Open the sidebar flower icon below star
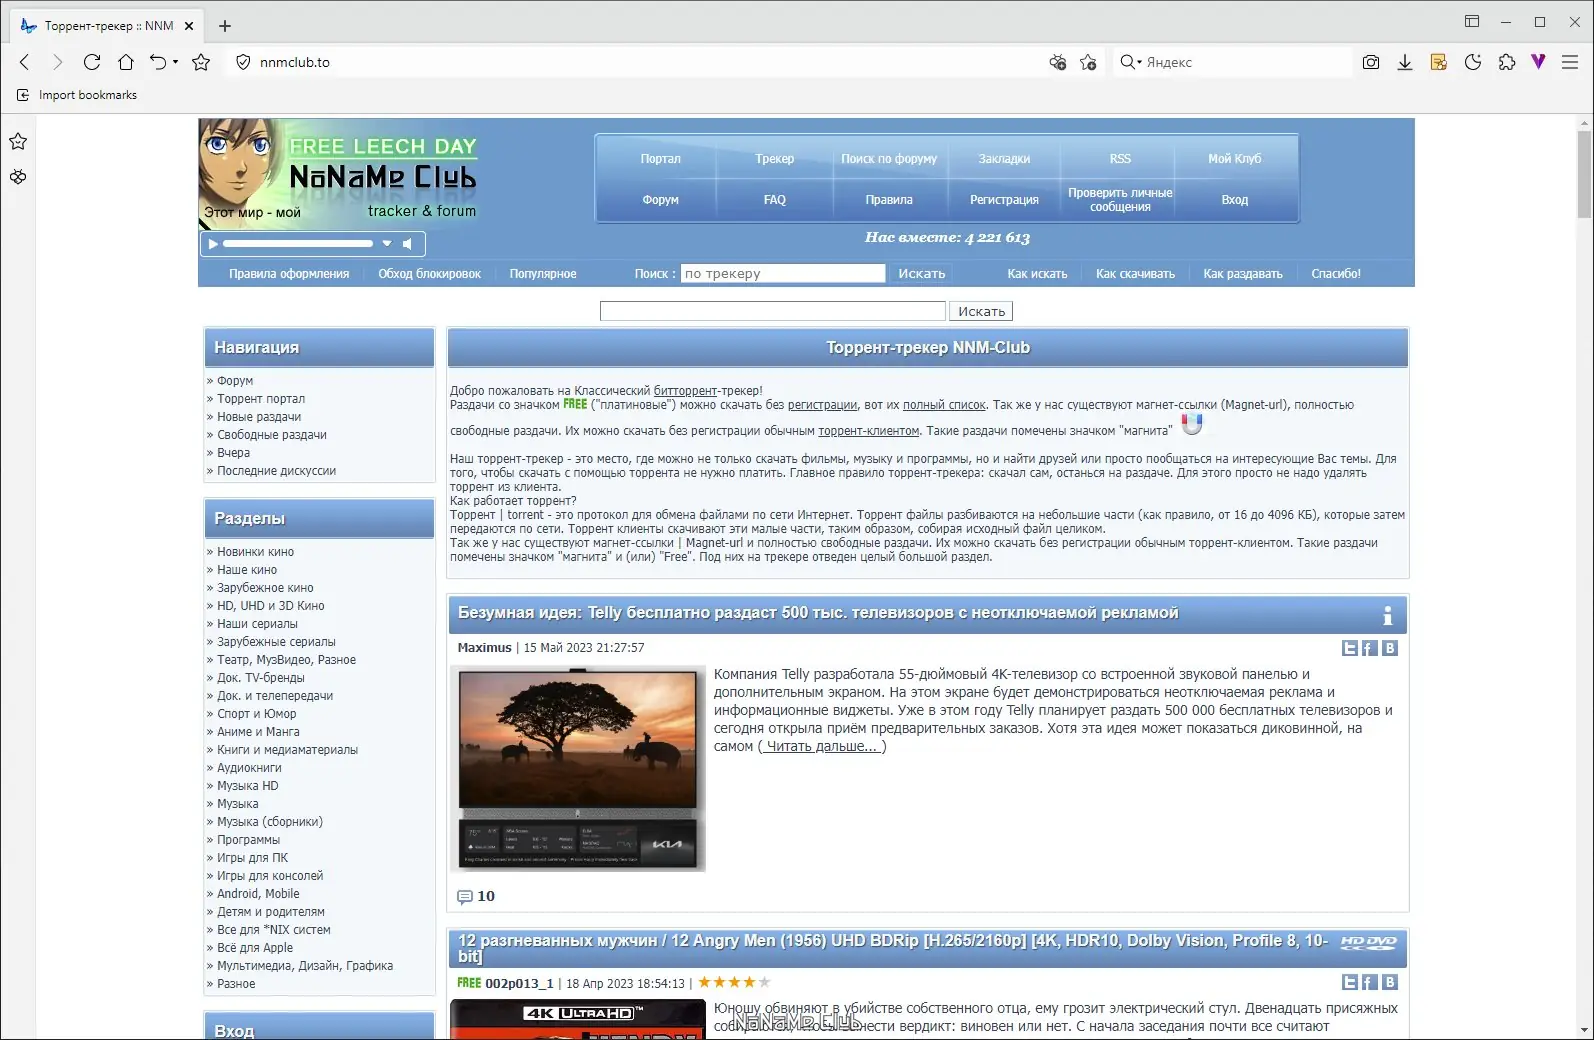 [18, 177]
